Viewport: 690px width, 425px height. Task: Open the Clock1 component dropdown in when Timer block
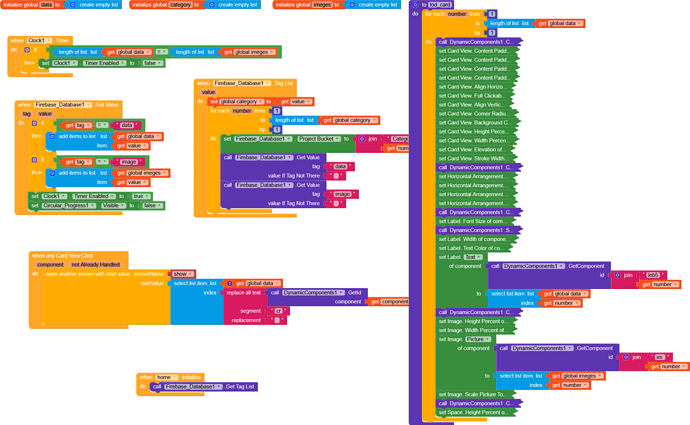39,40
